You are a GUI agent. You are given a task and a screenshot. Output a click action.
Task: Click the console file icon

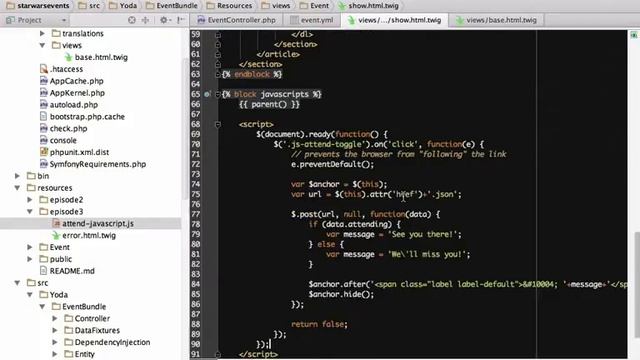pyautogui.click(x=44, y=140)
